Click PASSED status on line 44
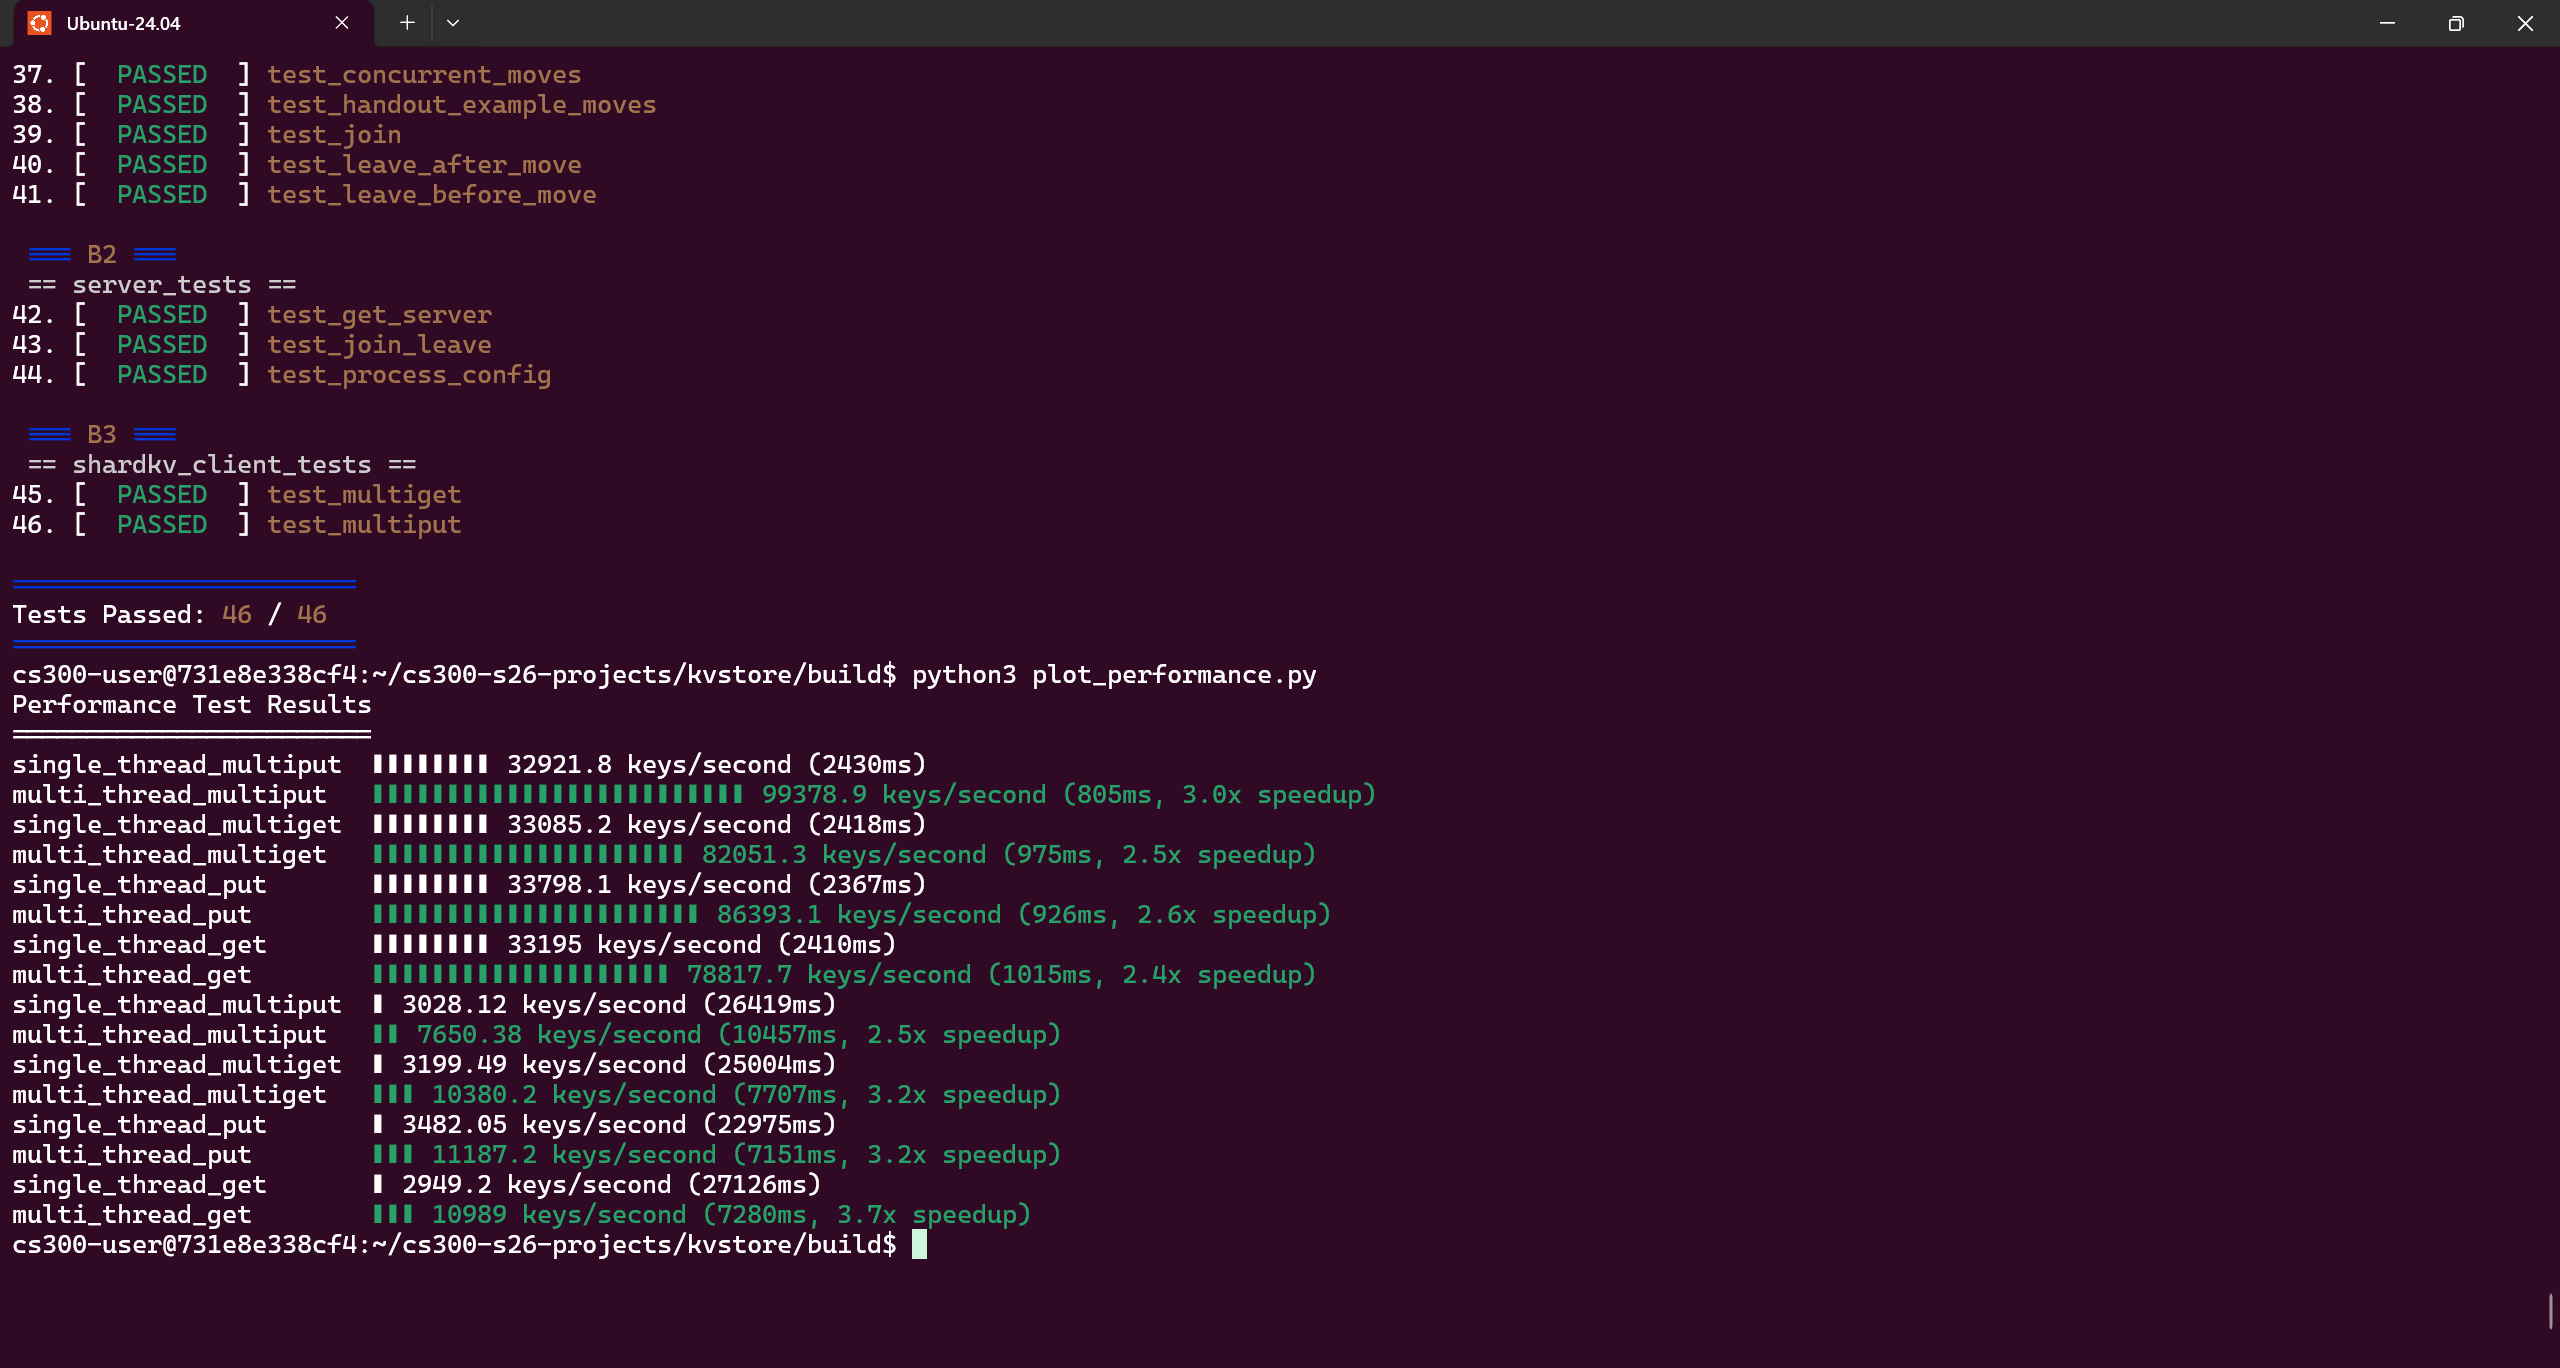2560x1368 pixels. click(162, 375)
